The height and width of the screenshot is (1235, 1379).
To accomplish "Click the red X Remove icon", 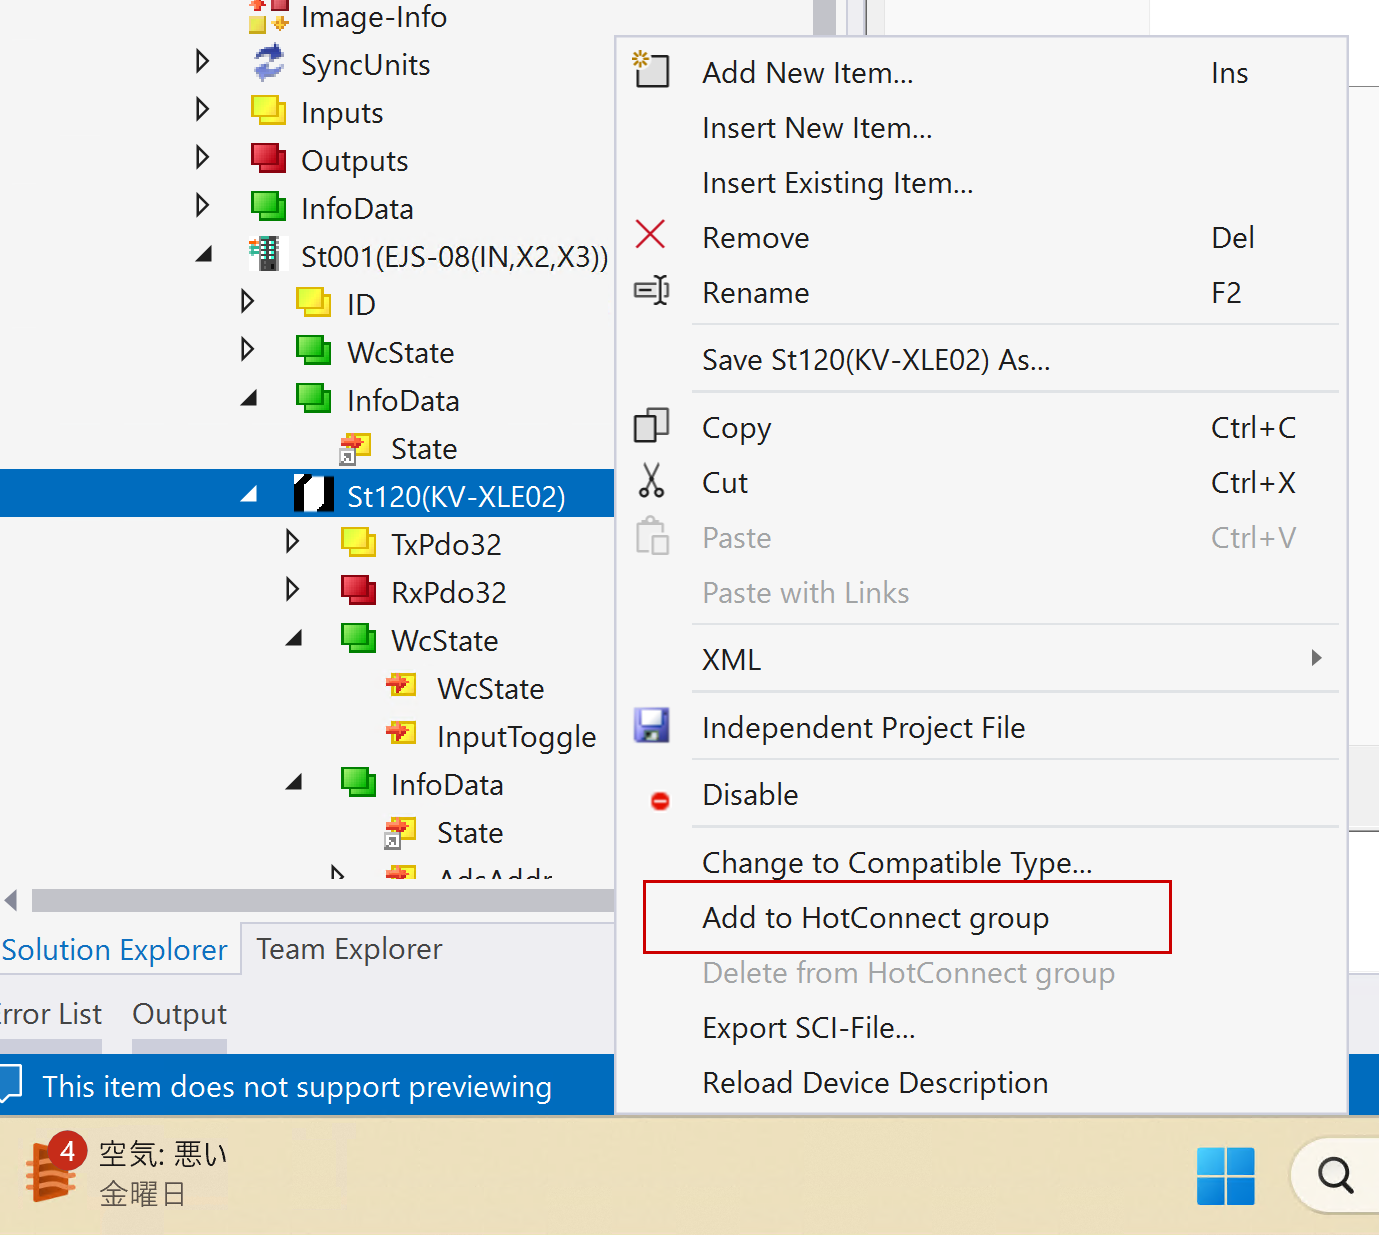I will pyautogui.click(x=650, y=235).
